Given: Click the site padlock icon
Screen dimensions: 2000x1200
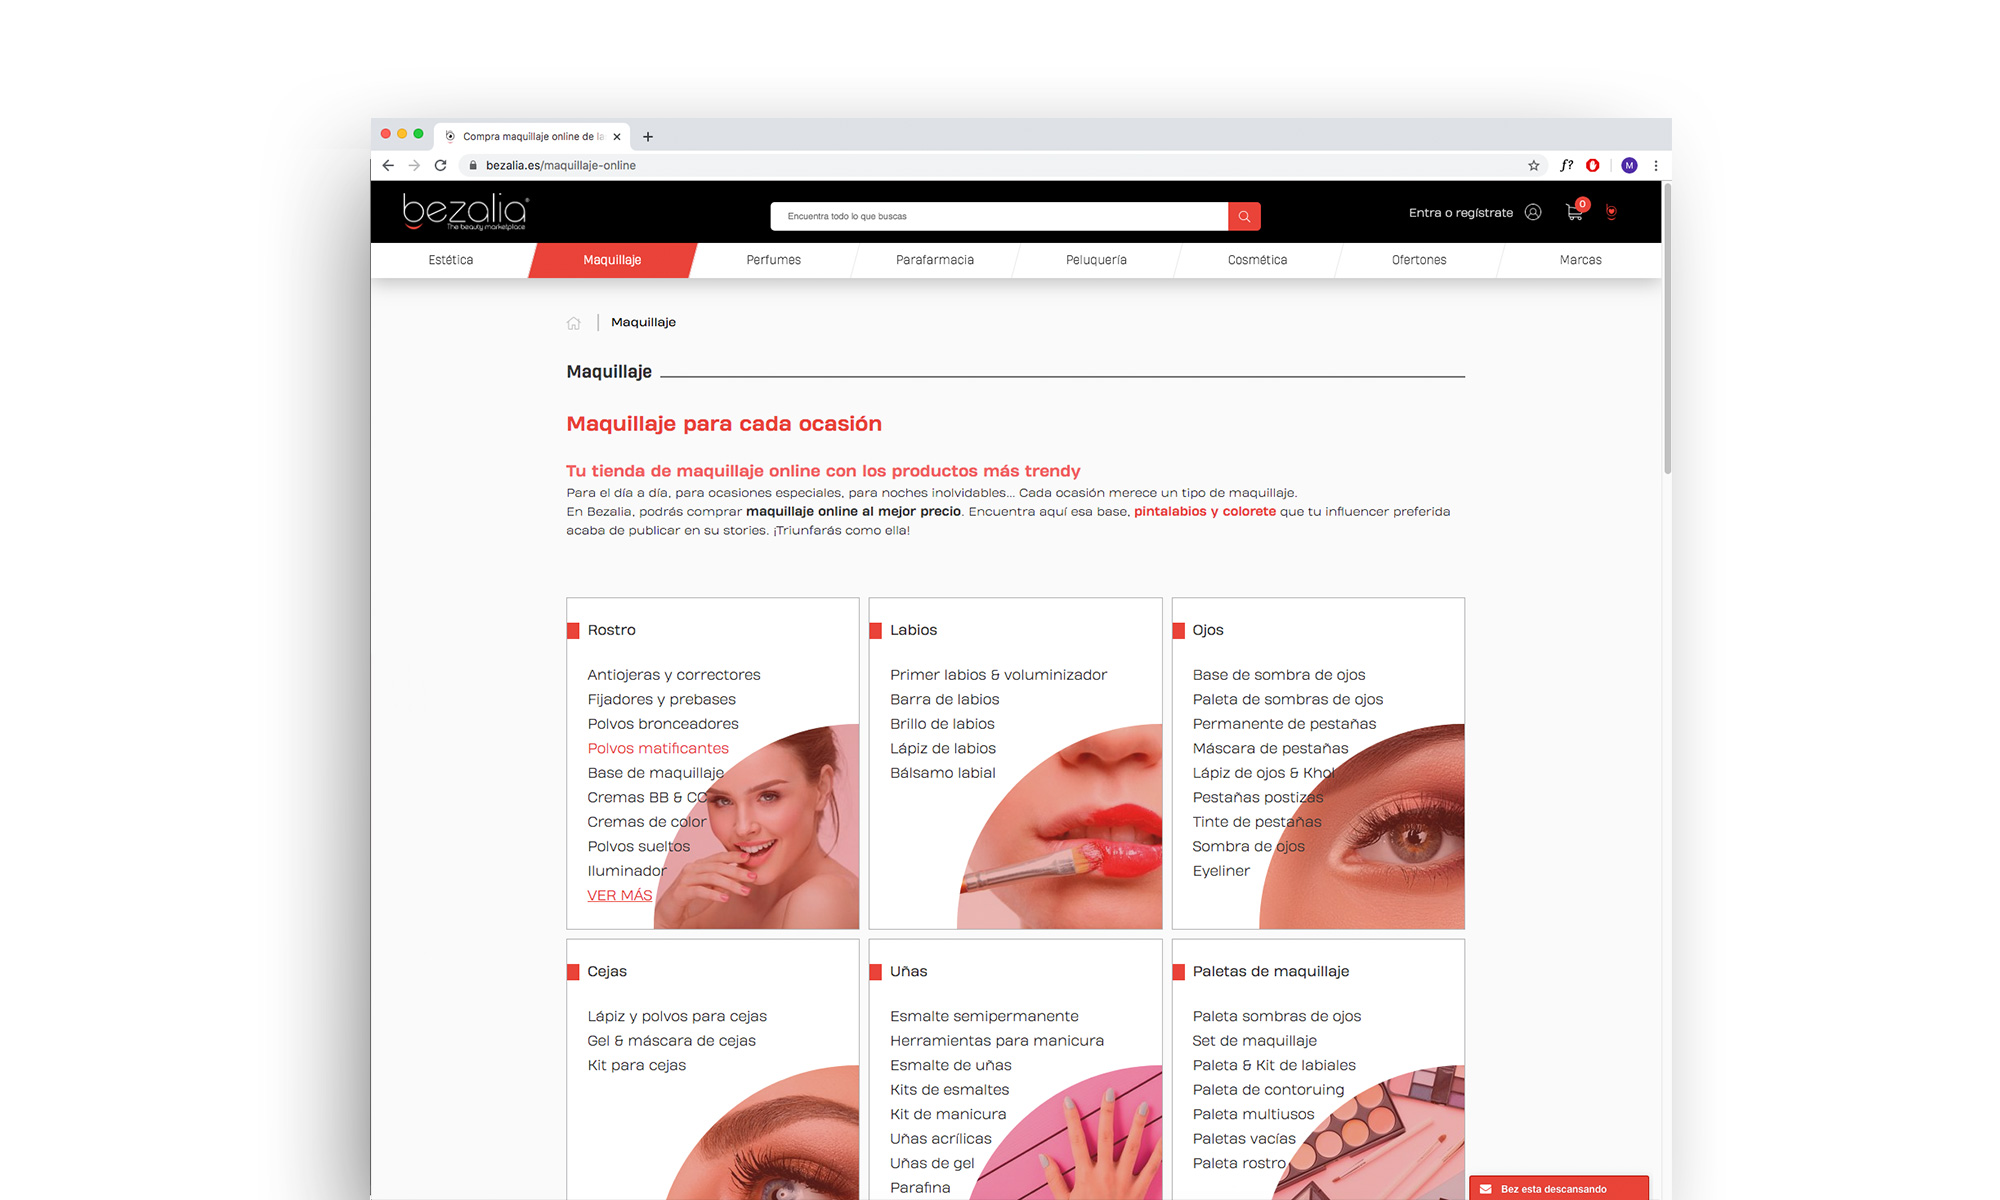Looking at the screenshot, I should [x=473, y=165].
